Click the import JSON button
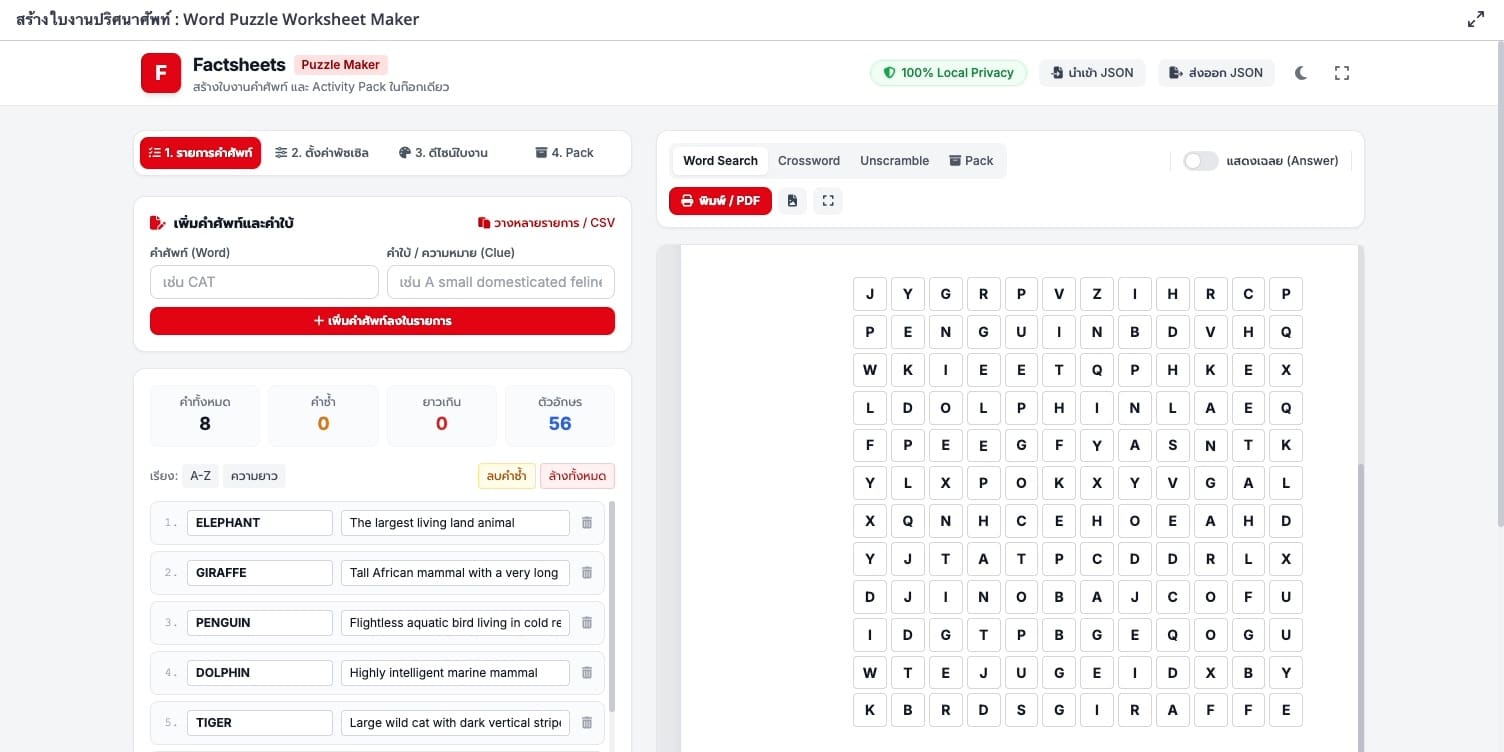This screenshot has height=752, width=1504. tap(1092, 73)
